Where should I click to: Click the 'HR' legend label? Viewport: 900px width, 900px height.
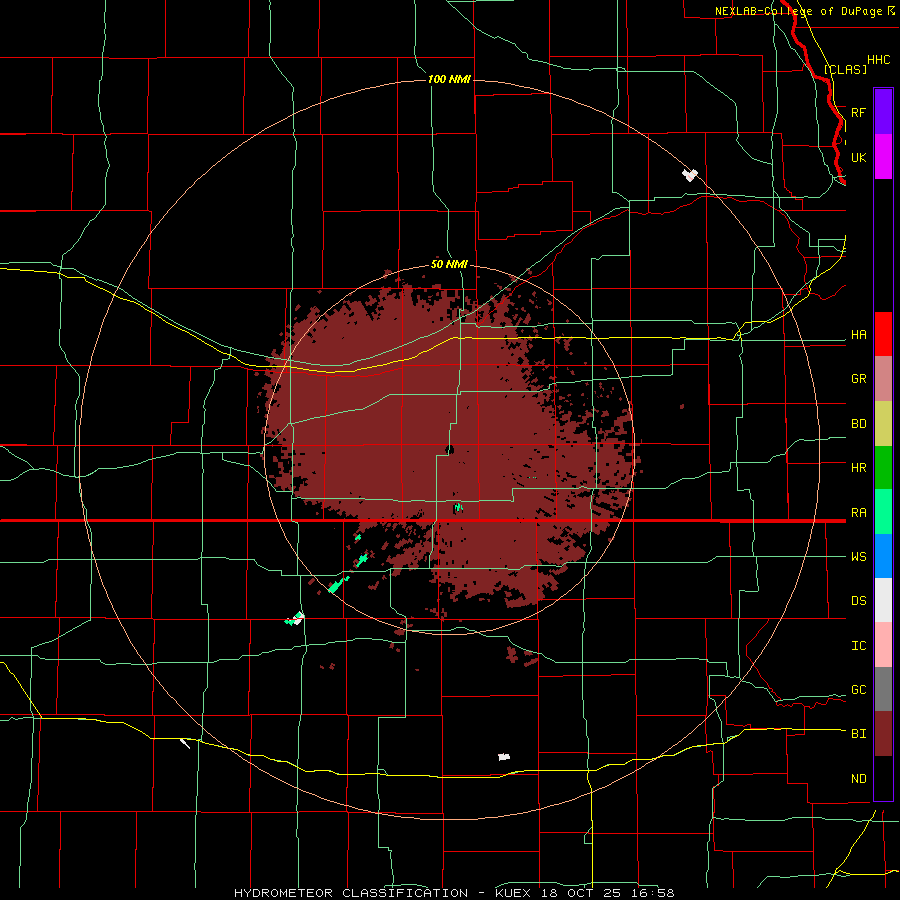pyautogui.click(x=858, y=468)
